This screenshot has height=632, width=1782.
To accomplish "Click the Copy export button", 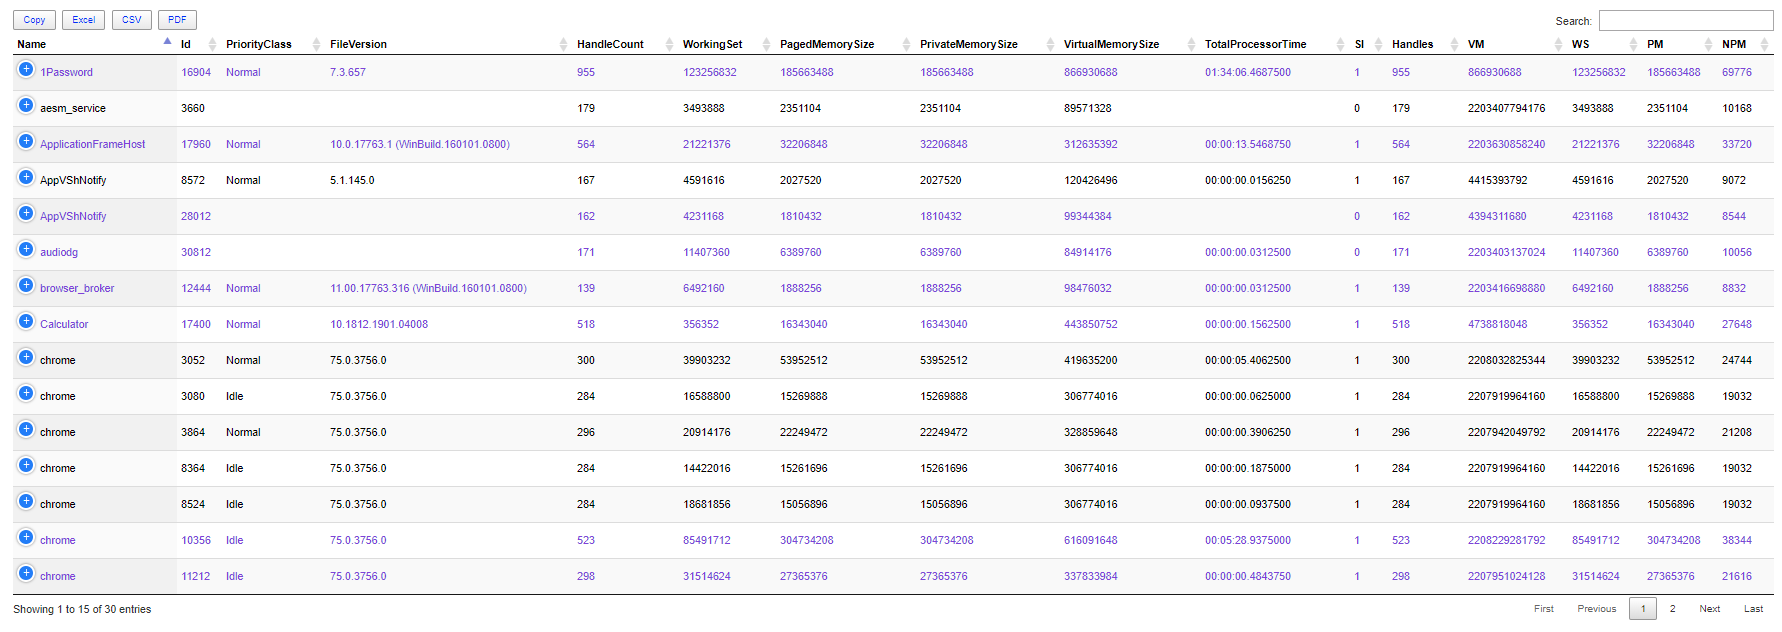I will 34,20.
